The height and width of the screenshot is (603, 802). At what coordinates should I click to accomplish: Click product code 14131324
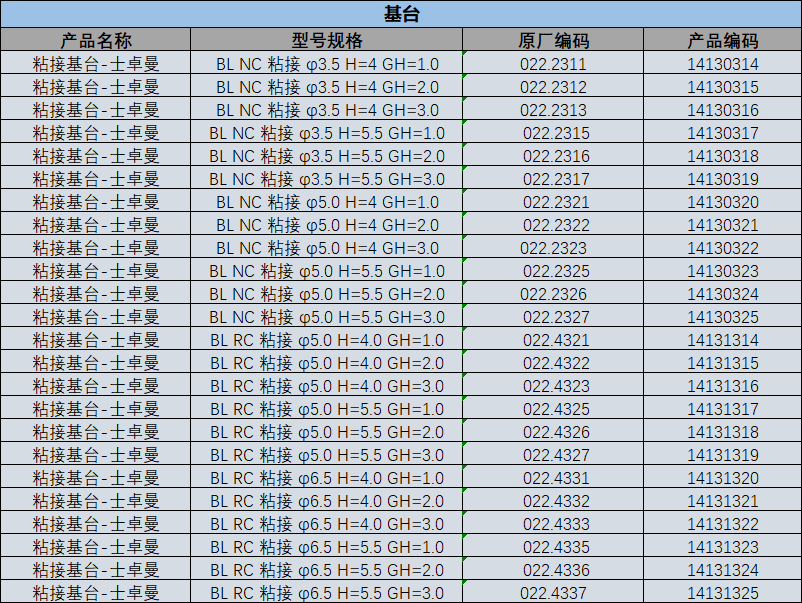(722, 570)
